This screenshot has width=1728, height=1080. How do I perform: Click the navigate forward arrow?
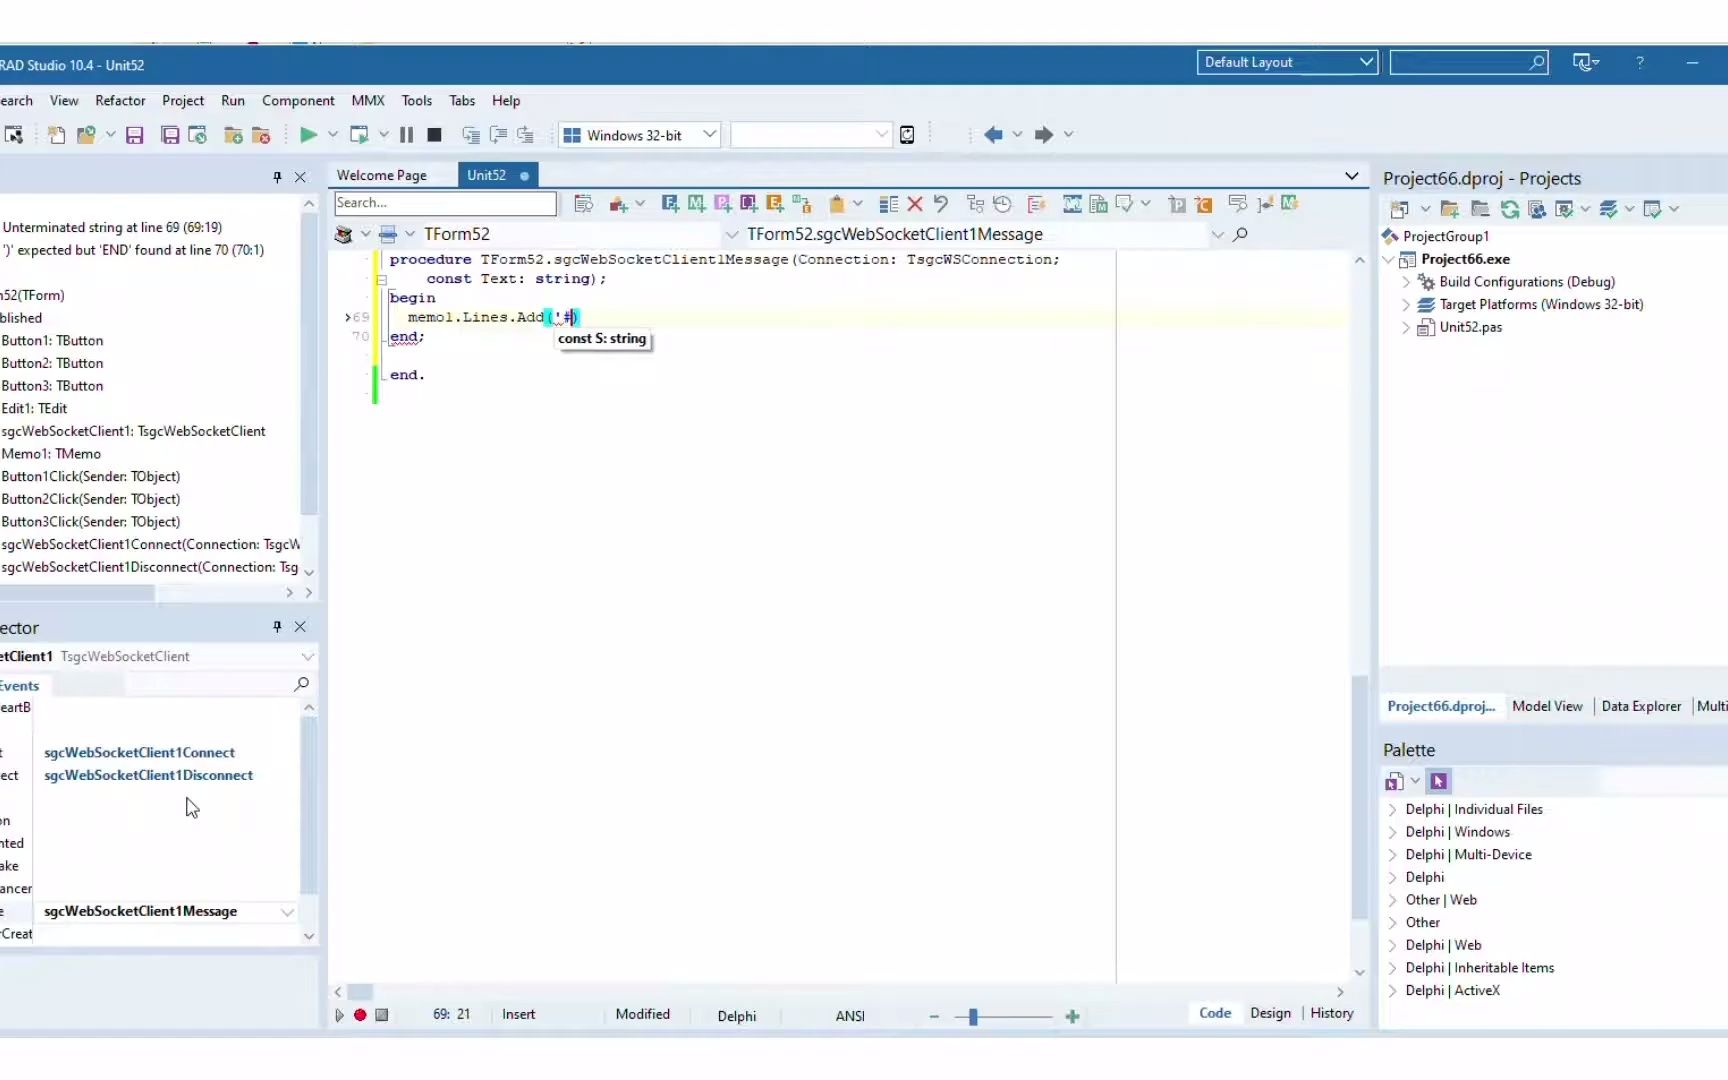1043,134
